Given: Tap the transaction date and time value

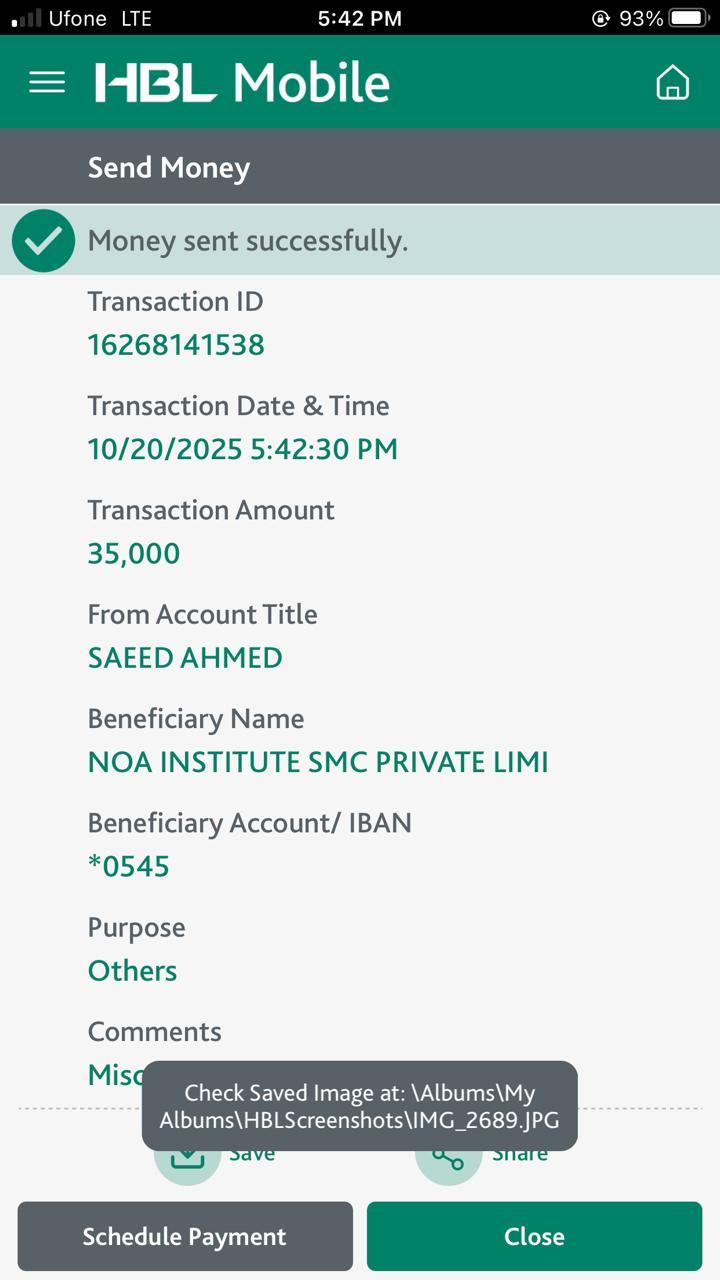Looking at the screenshot, I should [242, 449].
